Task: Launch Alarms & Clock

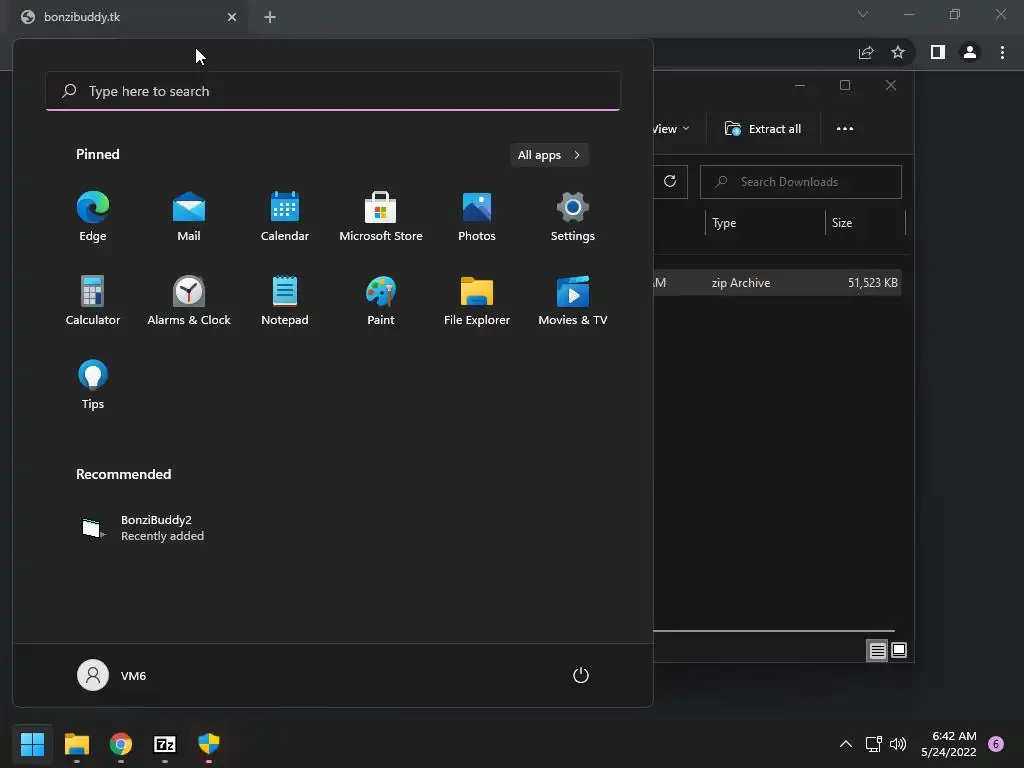Action: point(189,300)
